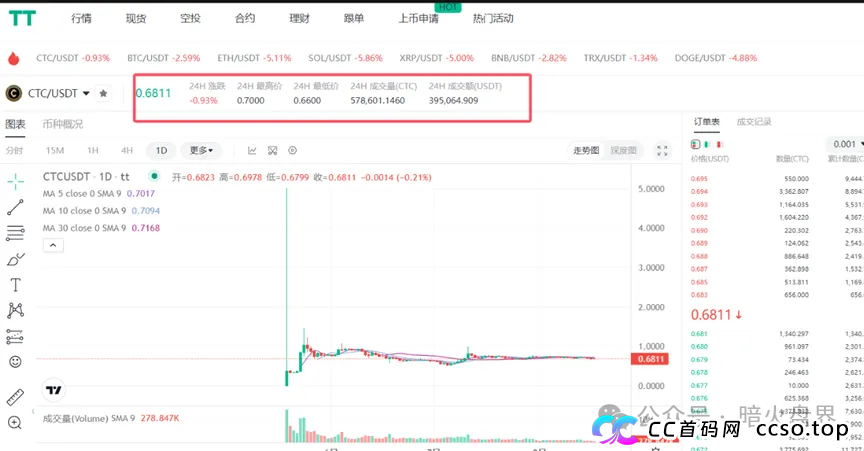
Task: Select the 15M chart interval
Action: pyautogui.click(x=55, y=151)
